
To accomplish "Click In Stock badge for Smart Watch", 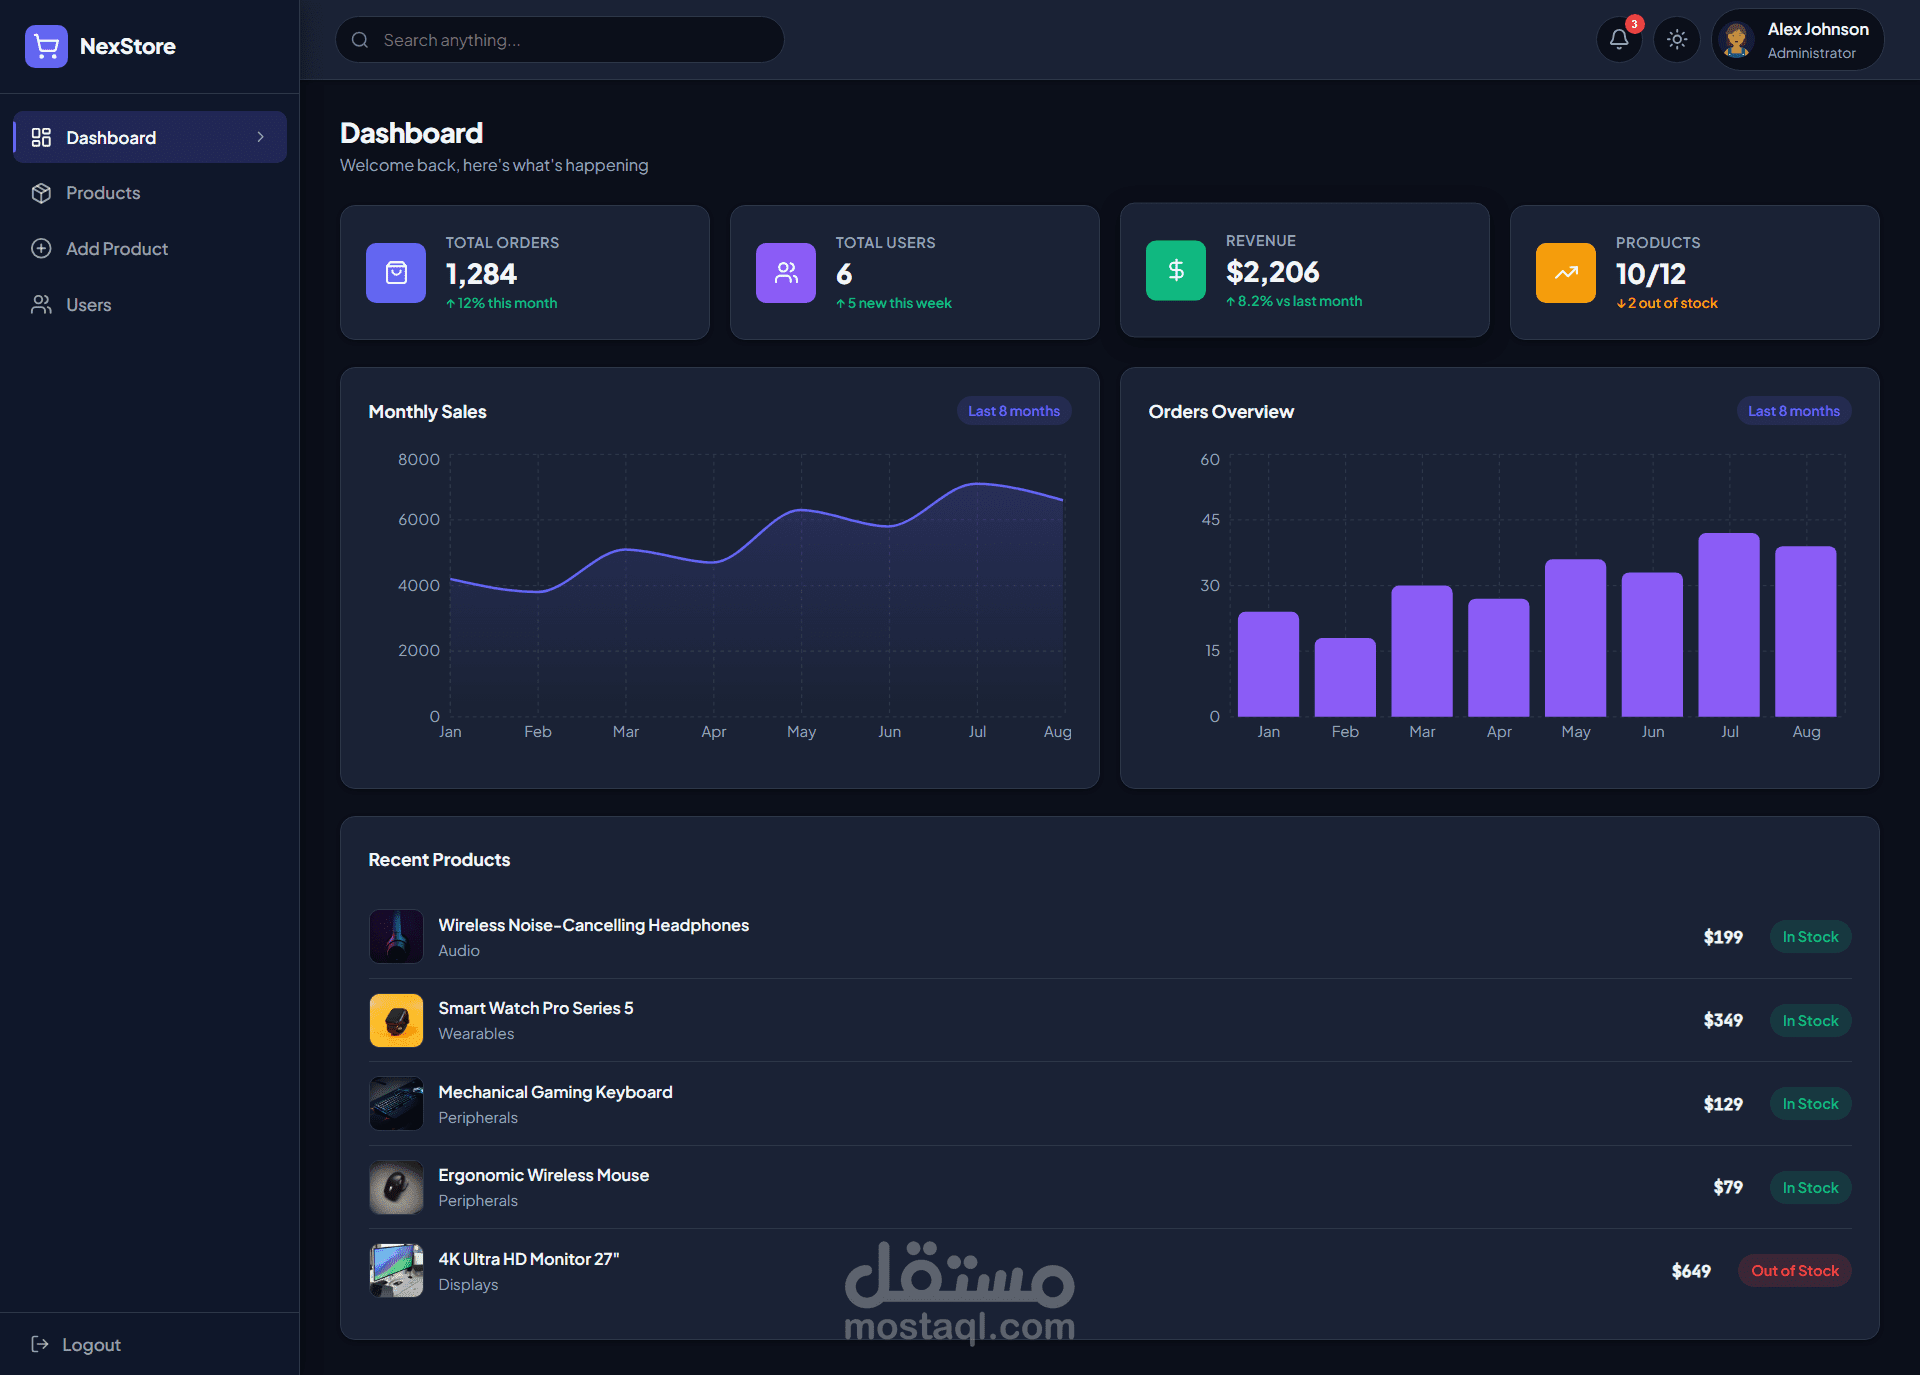I will click(1811, 1020).
